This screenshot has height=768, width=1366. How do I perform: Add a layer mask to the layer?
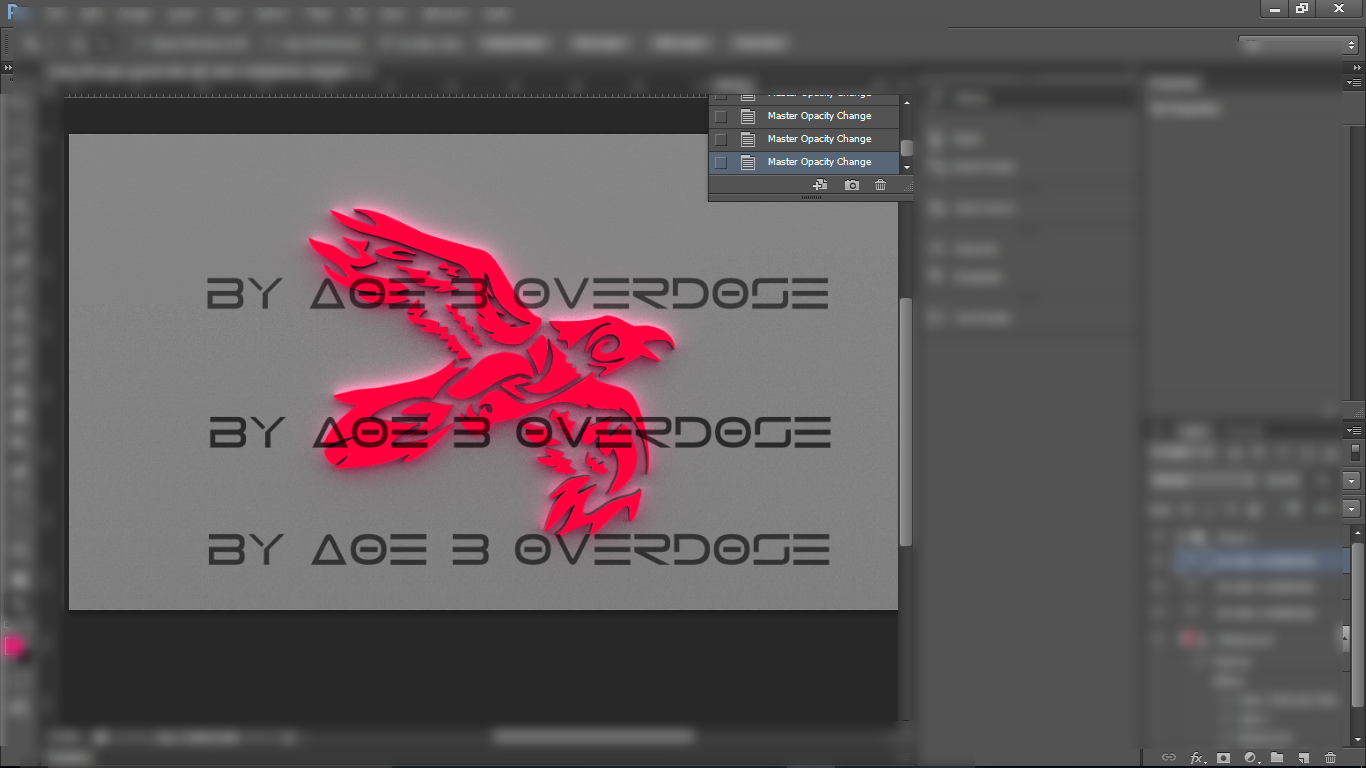point(1223,758)
